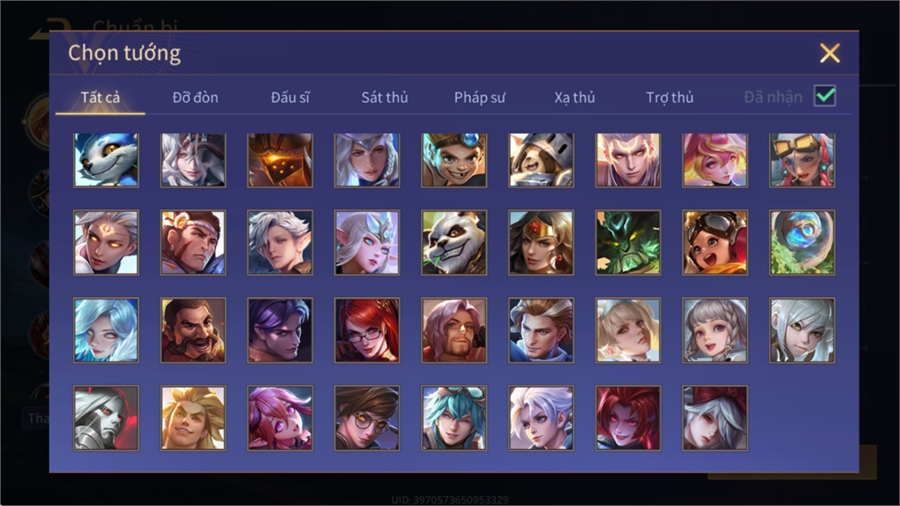Switch to the Đỡ đòn tab
The height and width of the screenshot is (506, 900).
(x=195, y=98)
